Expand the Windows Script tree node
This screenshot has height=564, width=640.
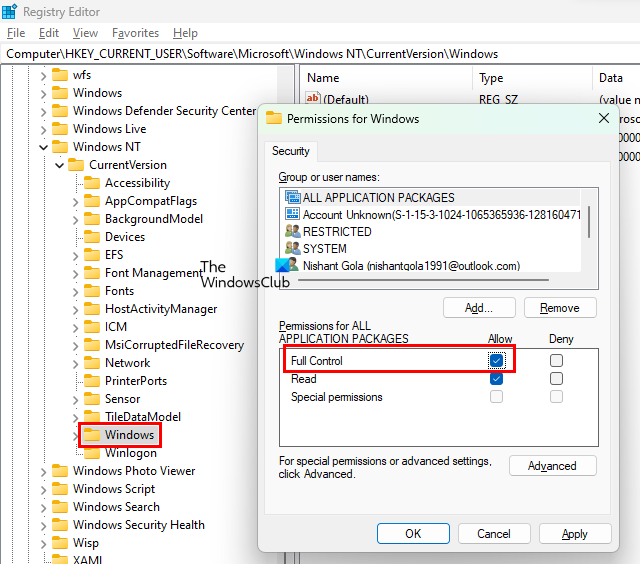(x=43, y=490)
